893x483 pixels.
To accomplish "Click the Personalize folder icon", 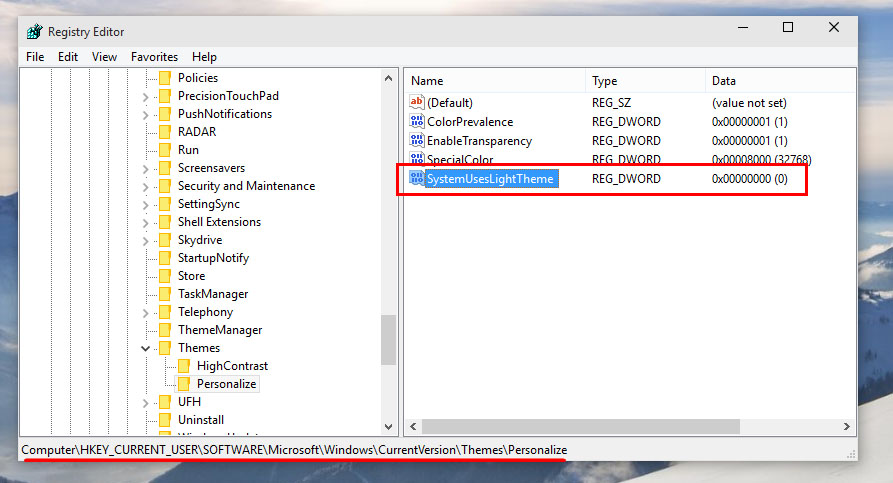I will [x=184, y=384].
